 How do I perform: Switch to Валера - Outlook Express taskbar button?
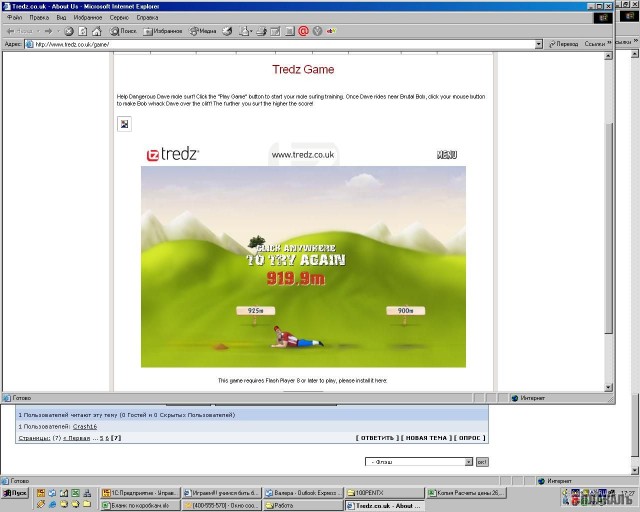click(304, 493)
